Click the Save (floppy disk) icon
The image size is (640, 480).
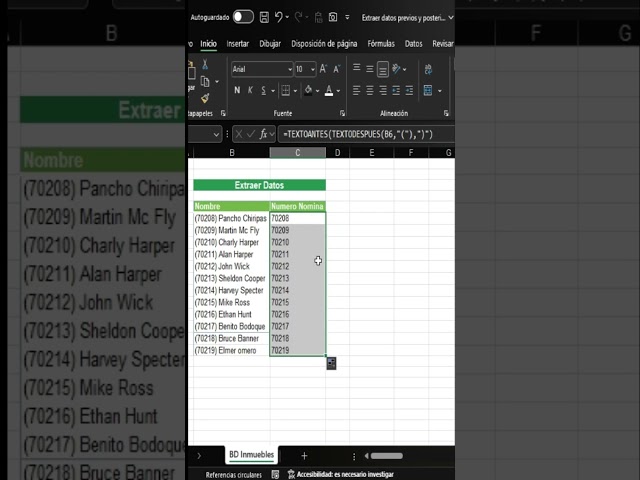coord(264,17)
